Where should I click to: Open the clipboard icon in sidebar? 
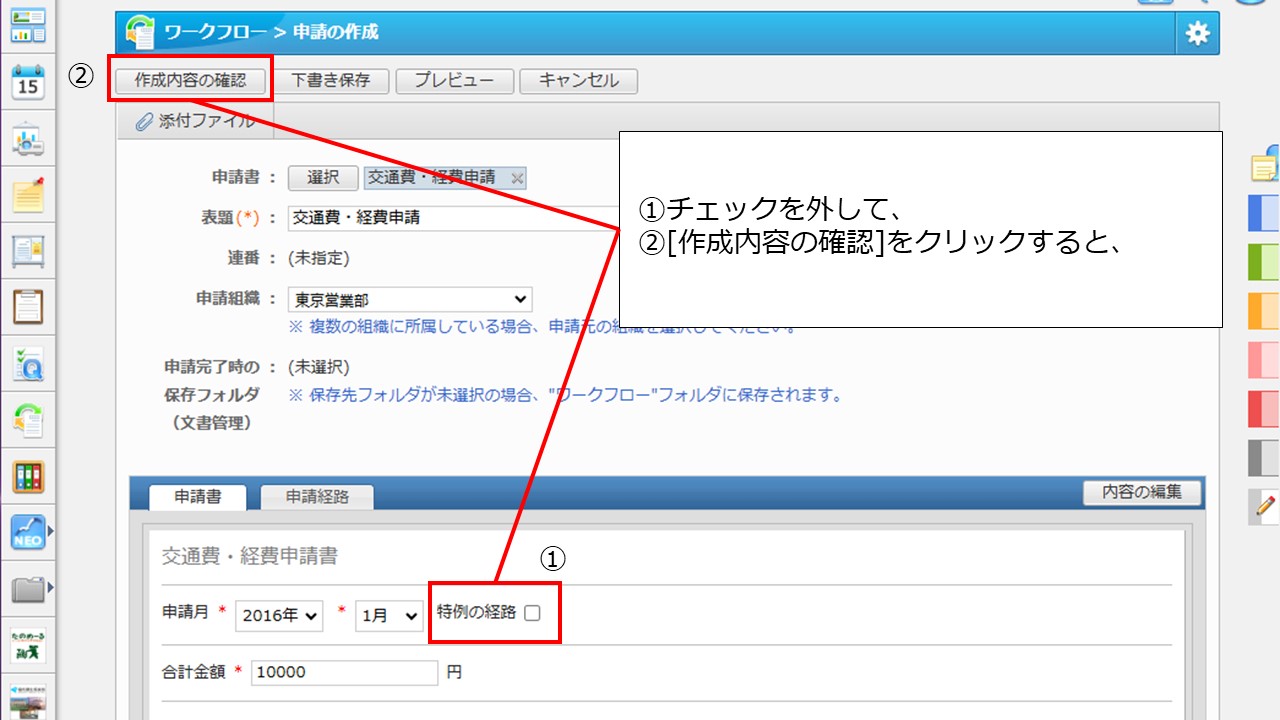pyautogui.click(x=28, y=305)
